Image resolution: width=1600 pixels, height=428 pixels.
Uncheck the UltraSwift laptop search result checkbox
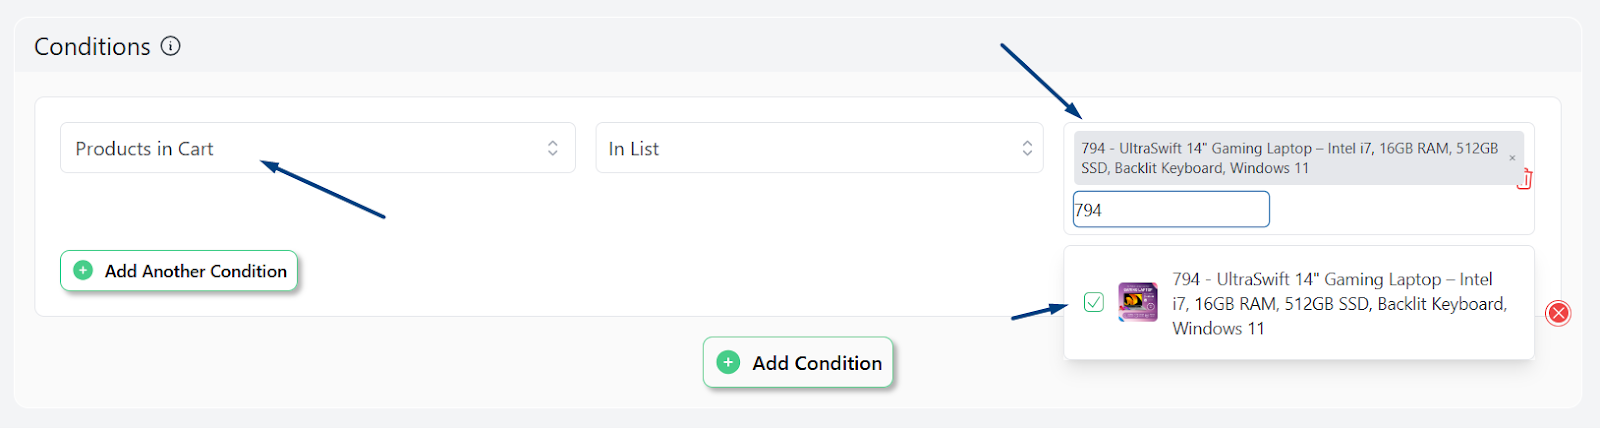(x=1094, y=302)
